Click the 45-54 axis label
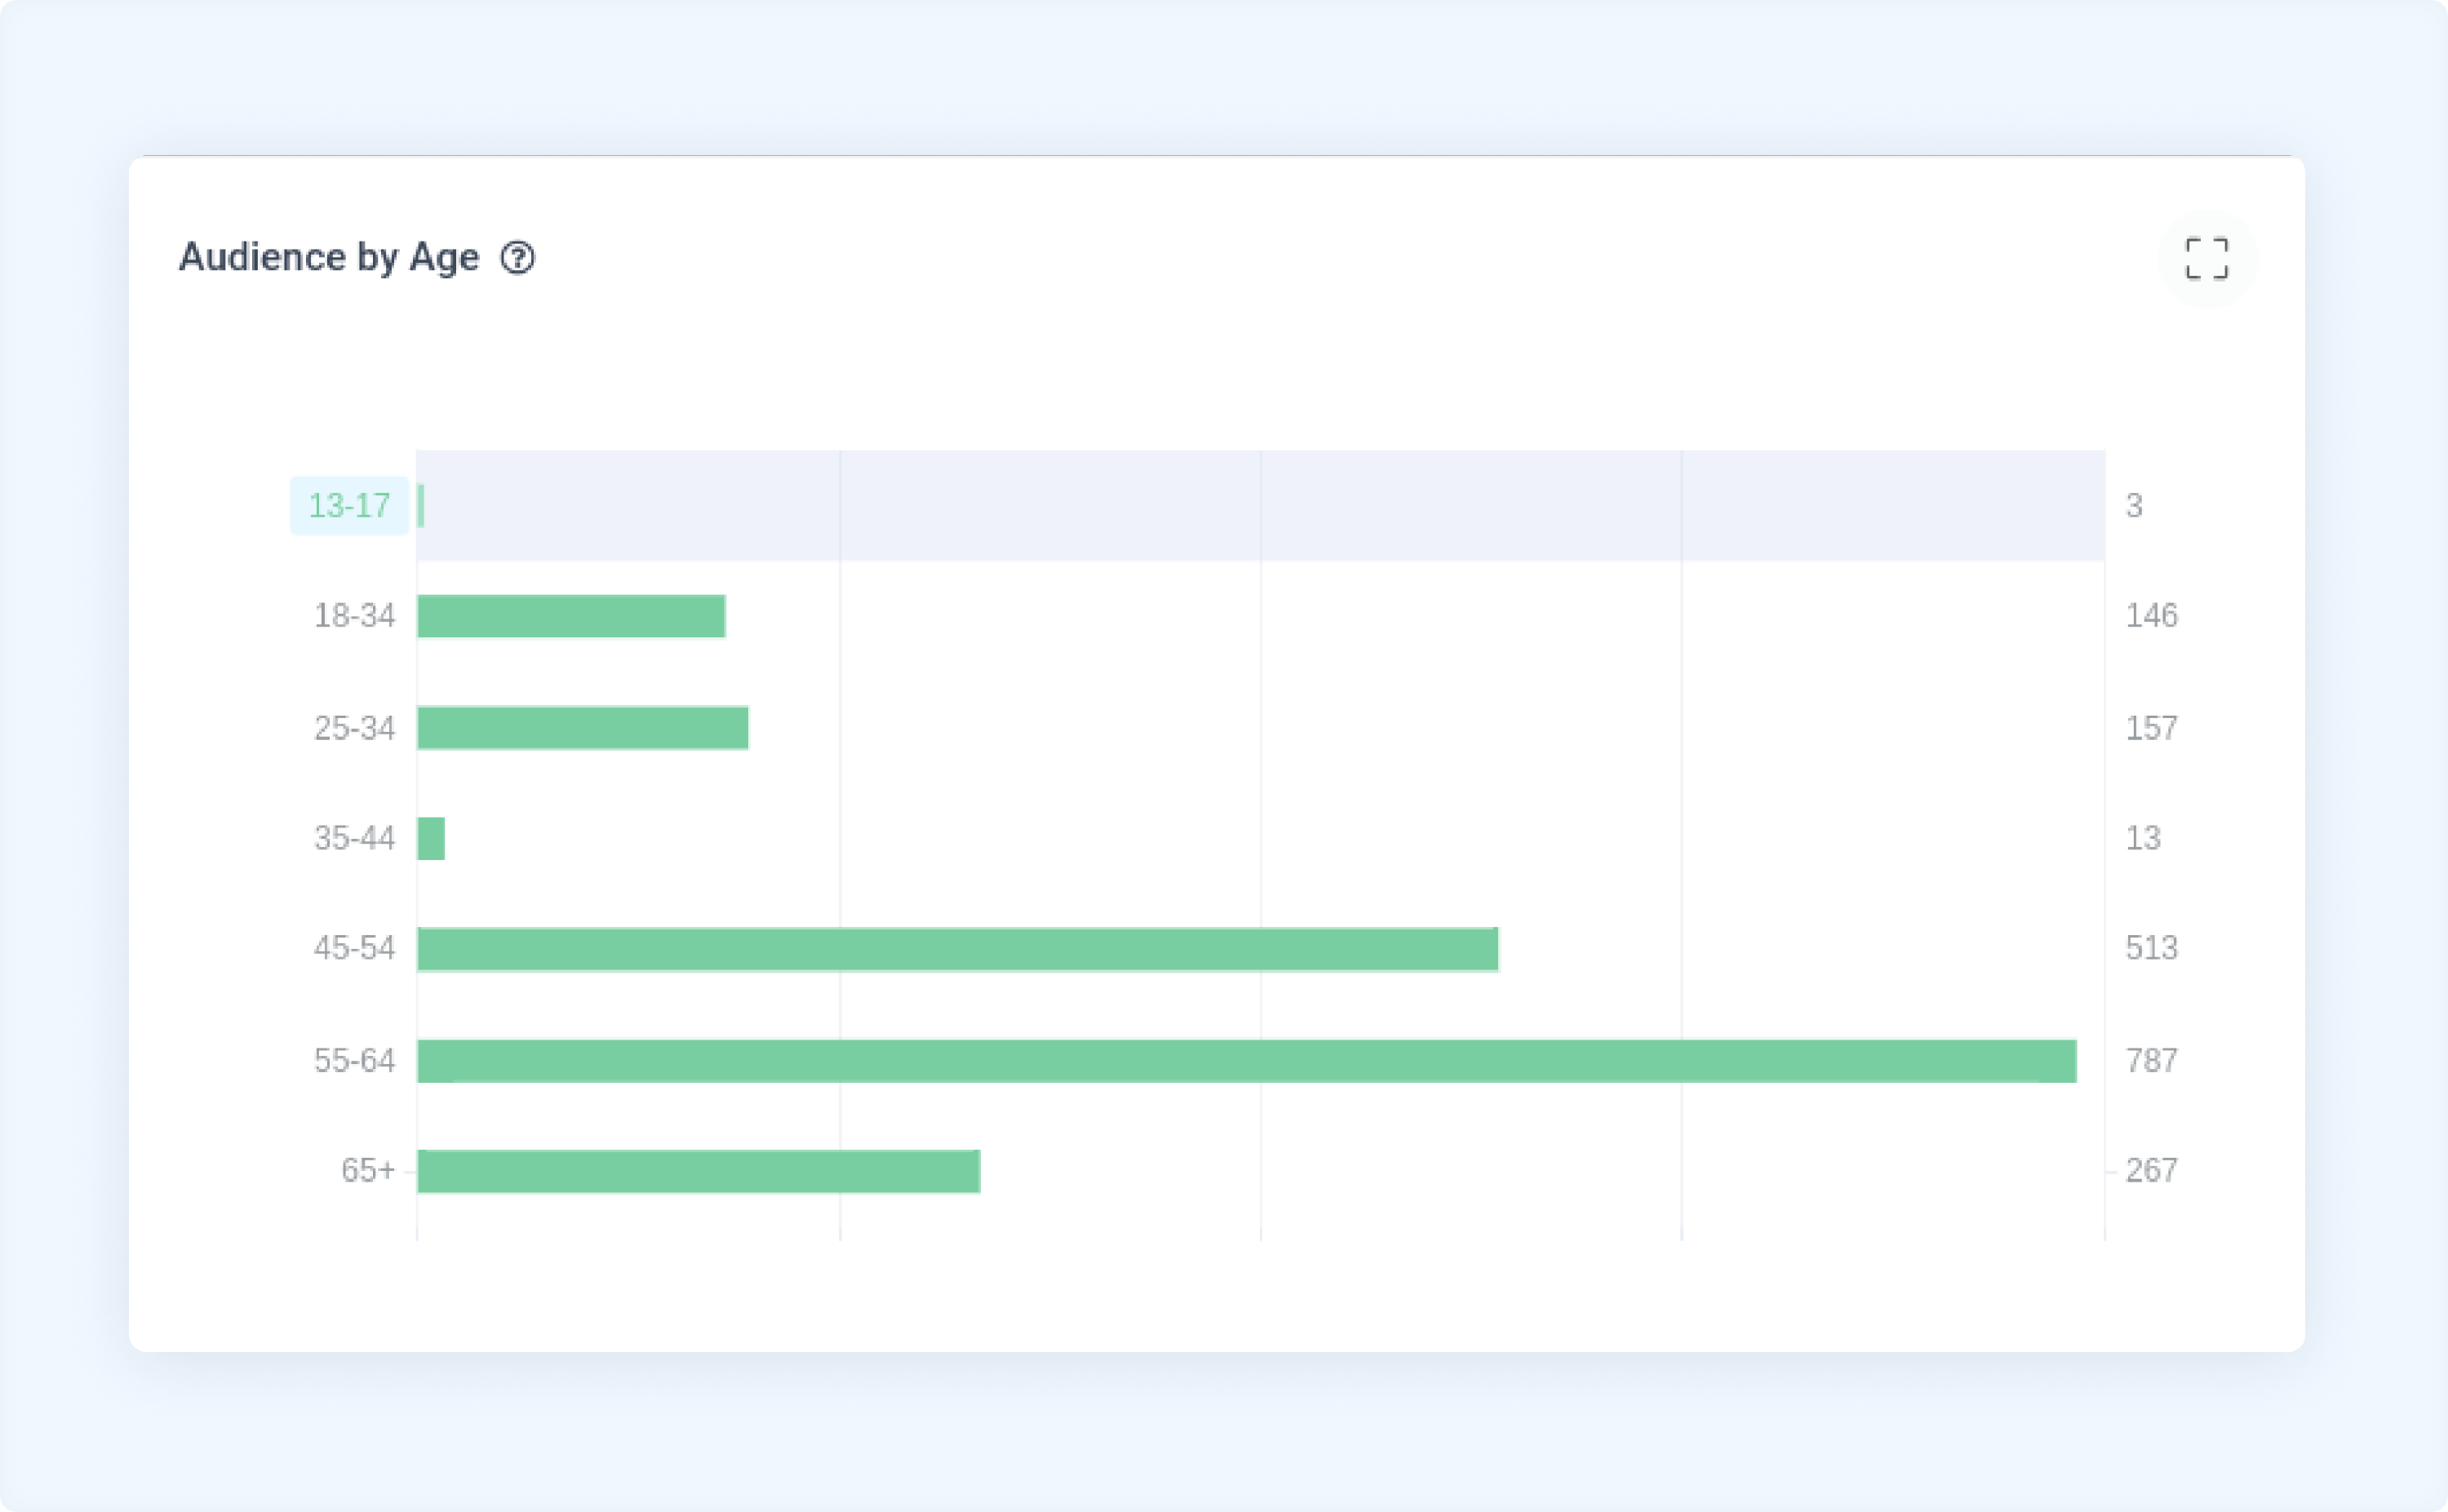Viewport: 2448px width, 1512px height. 355,948
